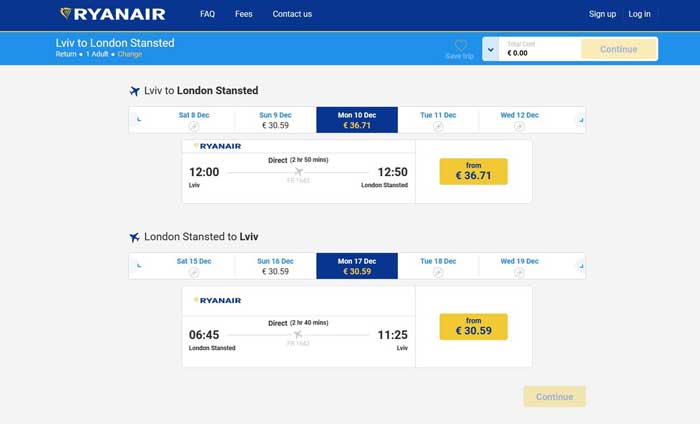Click the Change link under the route title
The height and width of the screenshot is (424, 700).
click(x=130, y=55)
